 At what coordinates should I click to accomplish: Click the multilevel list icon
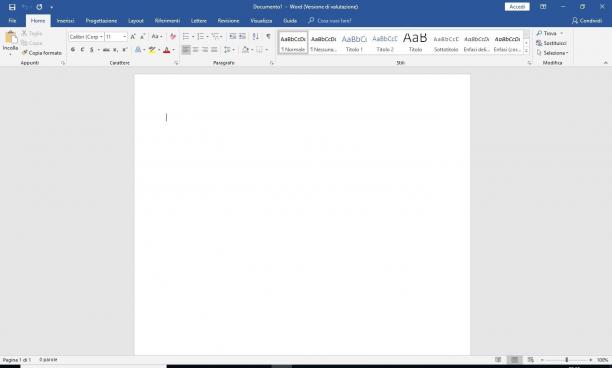point(215,37)
